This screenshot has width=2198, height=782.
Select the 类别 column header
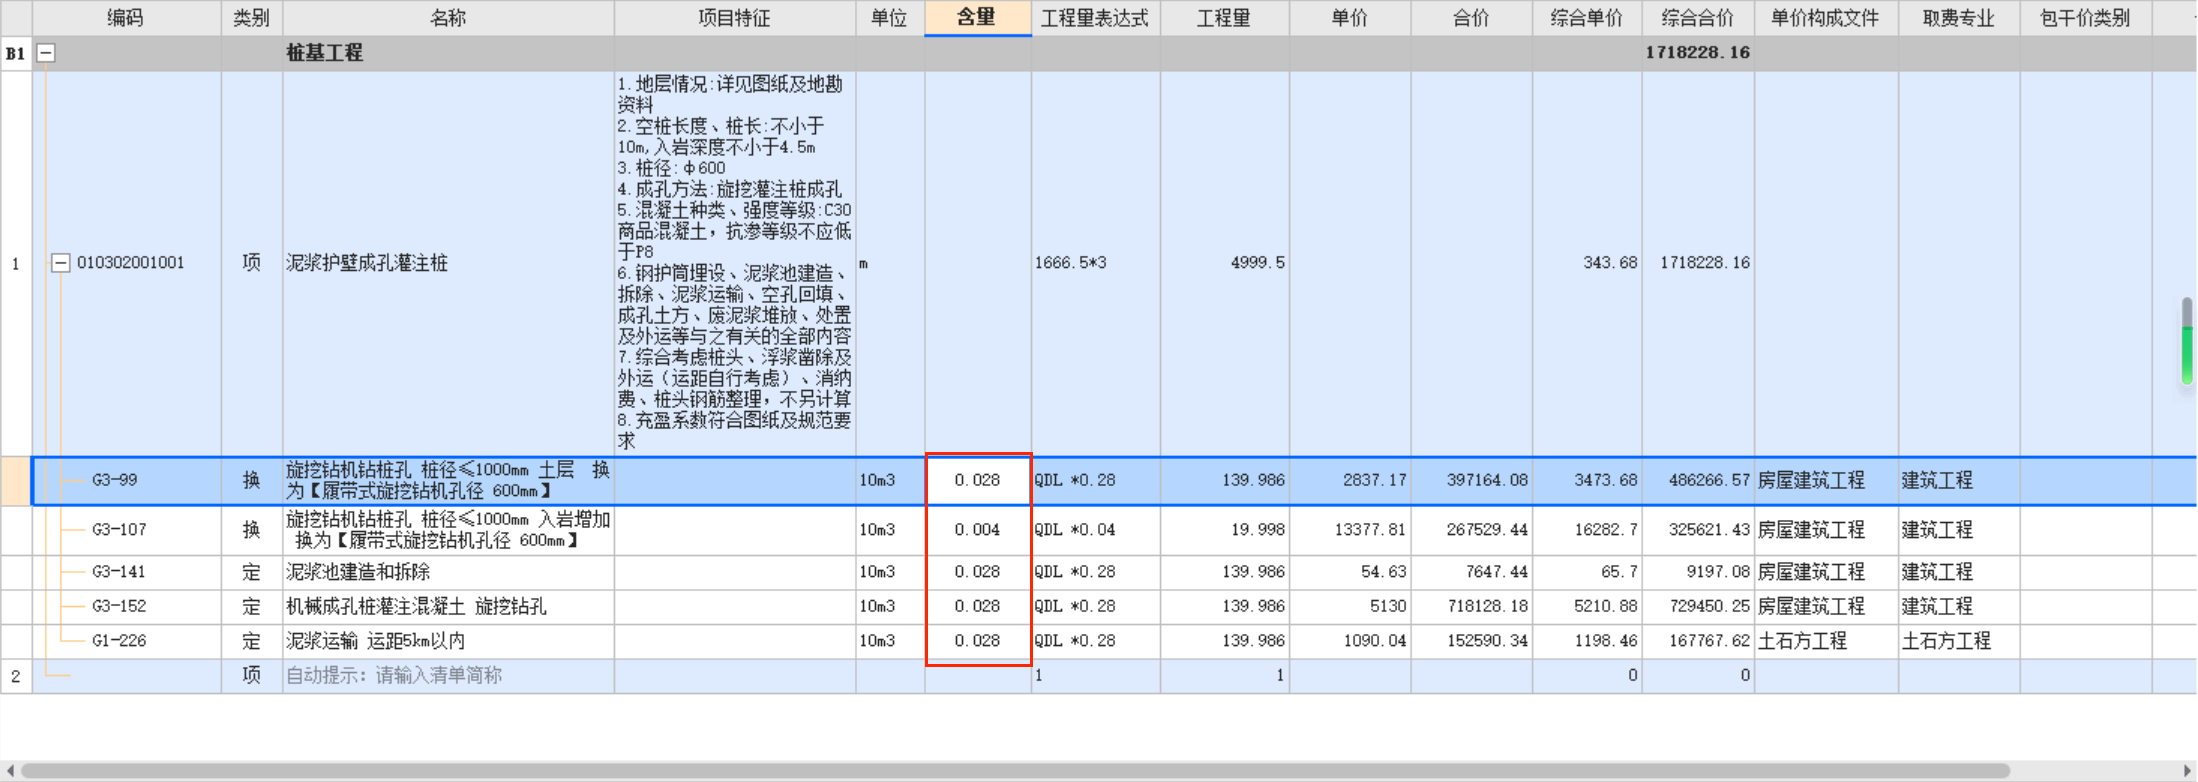(252, 18)
